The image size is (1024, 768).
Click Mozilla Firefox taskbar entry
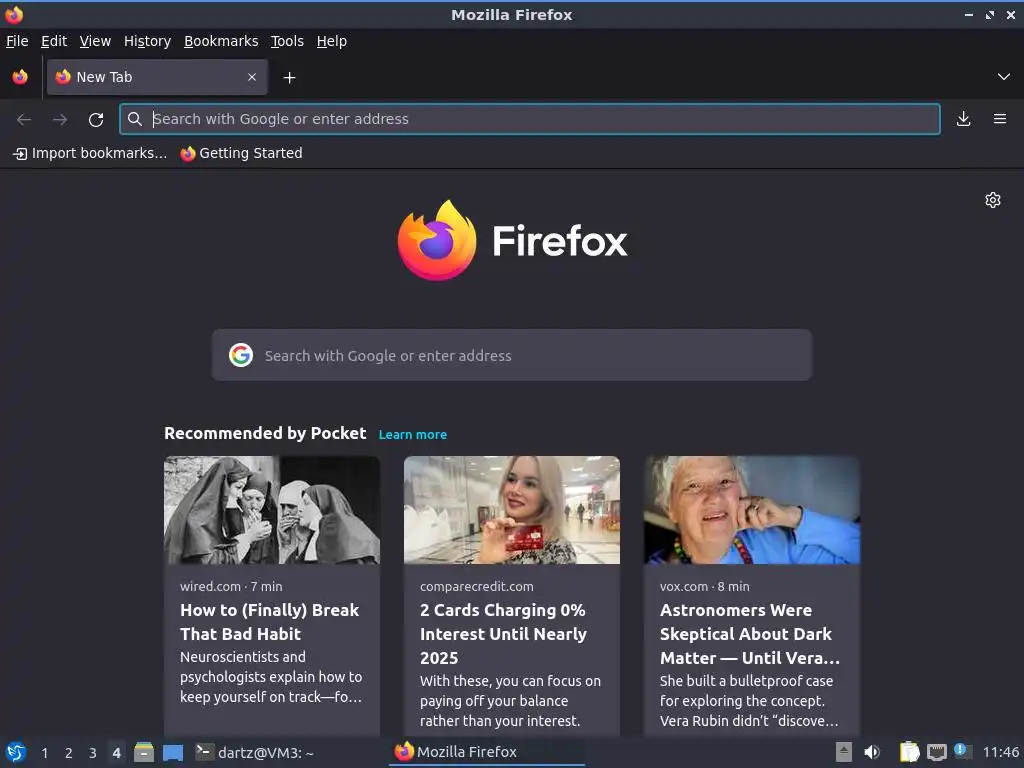click(487, 752)
